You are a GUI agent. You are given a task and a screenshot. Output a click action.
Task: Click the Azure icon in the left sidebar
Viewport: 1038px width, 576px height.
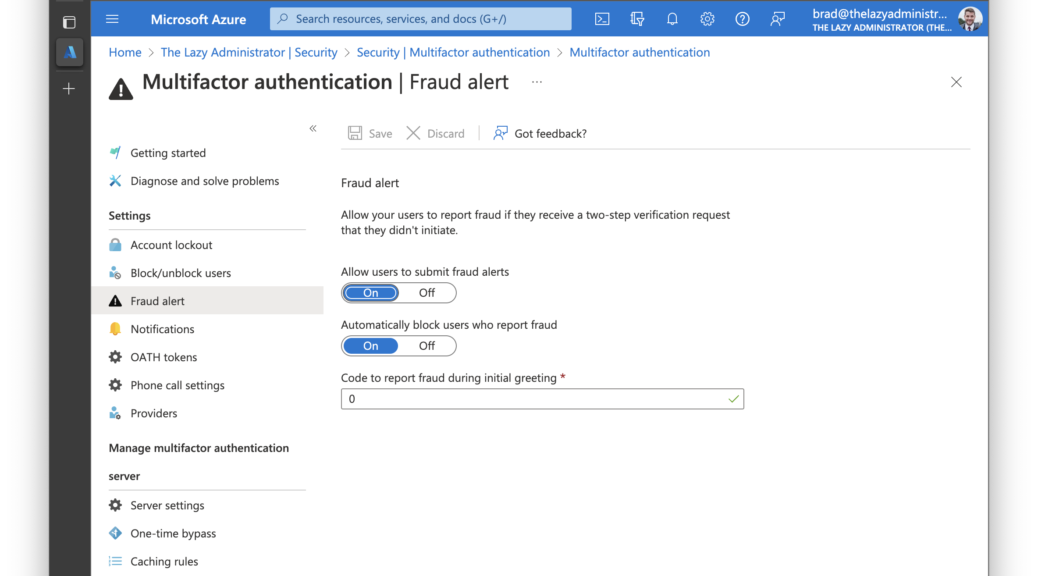point(70,52)
